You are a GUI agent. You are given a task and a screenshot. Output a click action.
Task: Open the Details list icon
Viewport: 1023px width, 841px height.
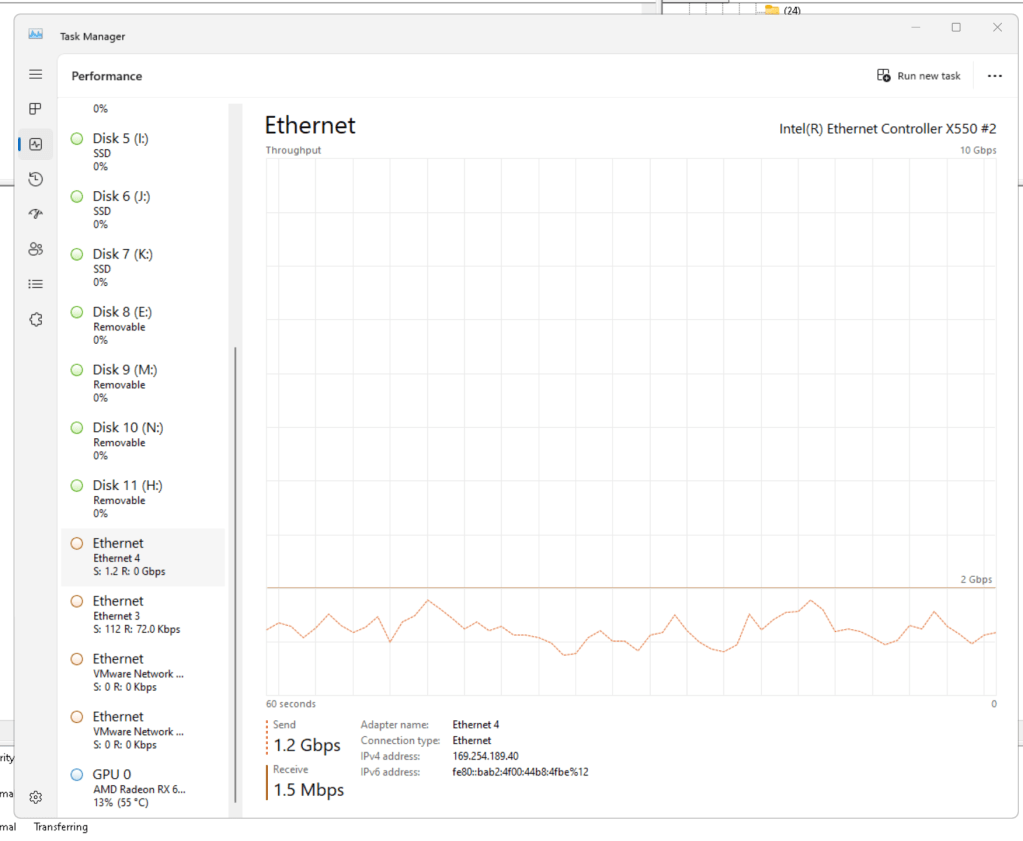tap(36, 284)
